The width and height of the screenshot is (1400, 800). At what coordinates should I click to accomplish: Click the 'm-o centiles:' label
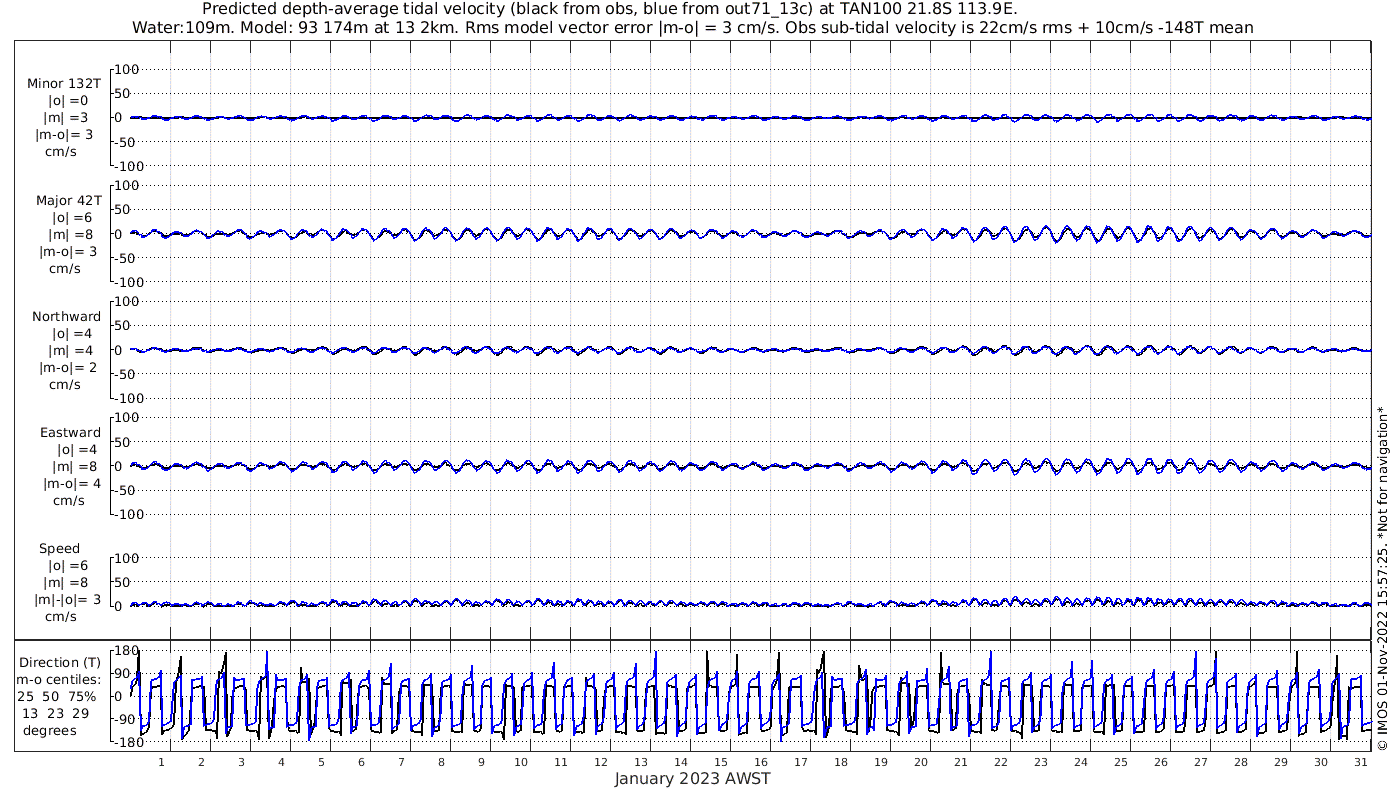[x=59, y=680]
